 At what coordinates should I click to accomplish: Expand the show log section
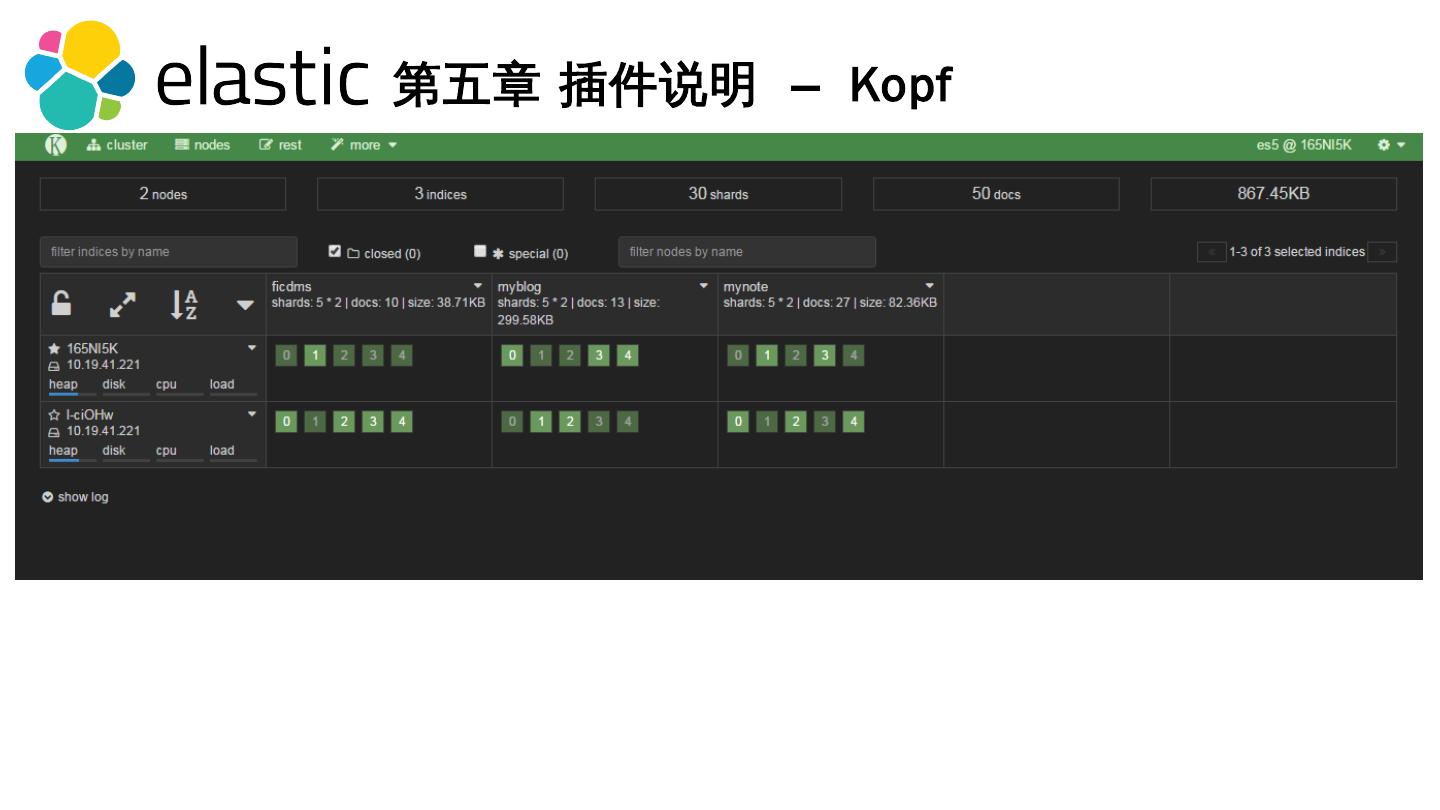[x=75, y=497]
